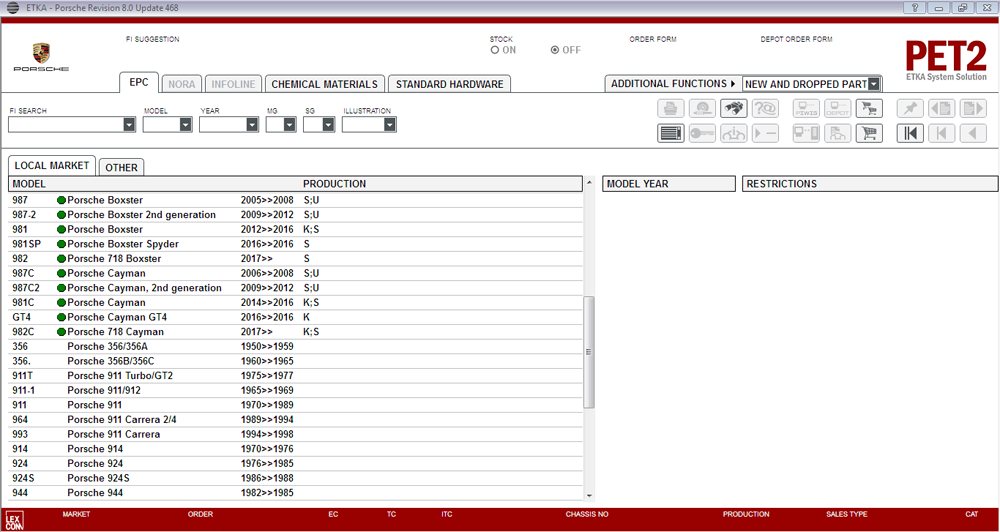Open the single shopping cart
The height and width of the screenshot is (532, 1000).
point(869,133)
